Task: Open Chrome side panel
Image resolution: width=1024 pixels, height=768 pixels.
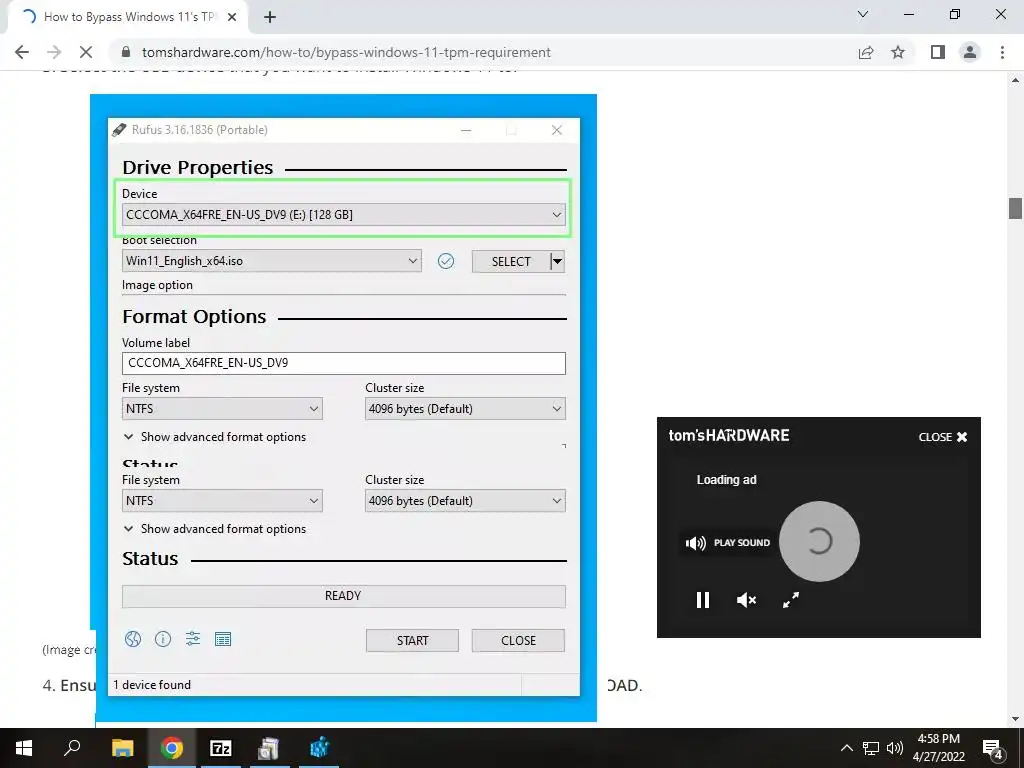Action: tap(938, 52)
